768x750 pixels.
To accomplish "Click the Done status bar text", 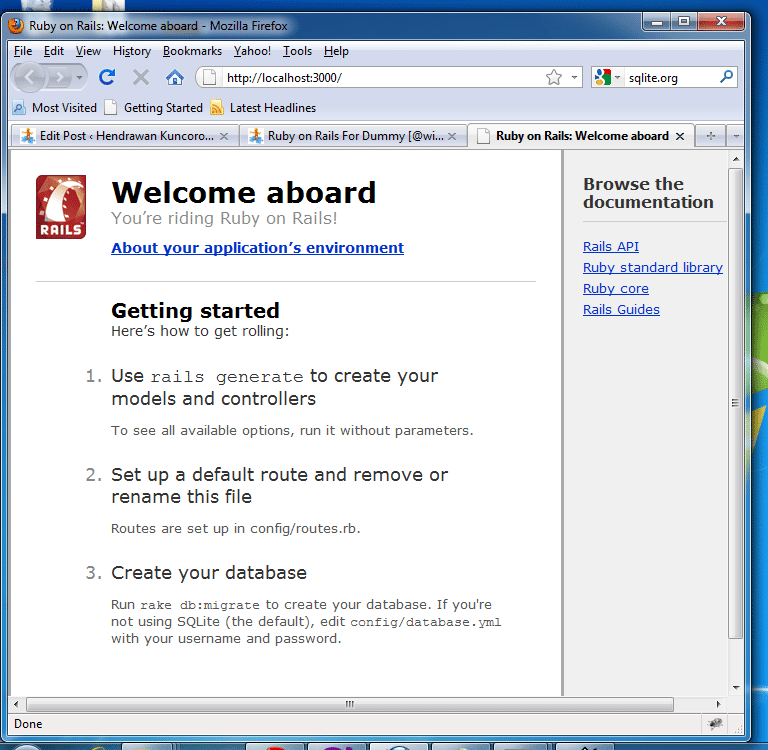I will (x=28, y=724).
